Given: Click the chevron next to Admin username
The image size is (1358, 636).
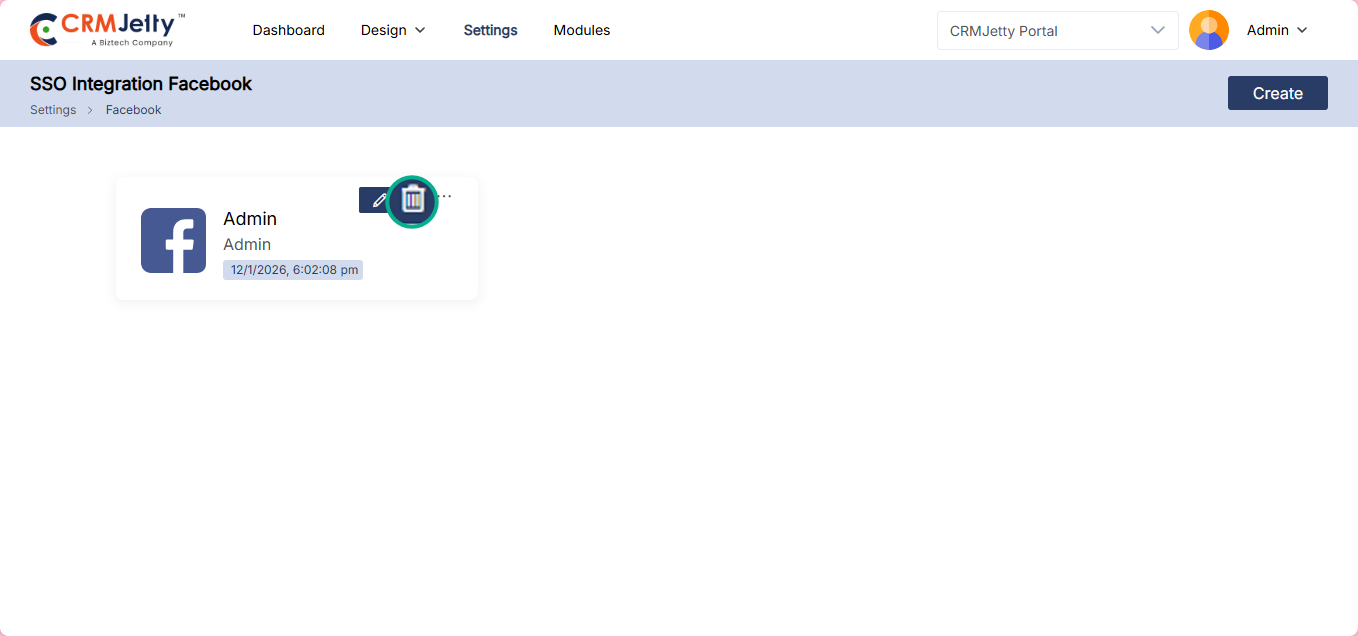Looking at the screenshot, I should pyautogui.click(x=1302, y=30).
